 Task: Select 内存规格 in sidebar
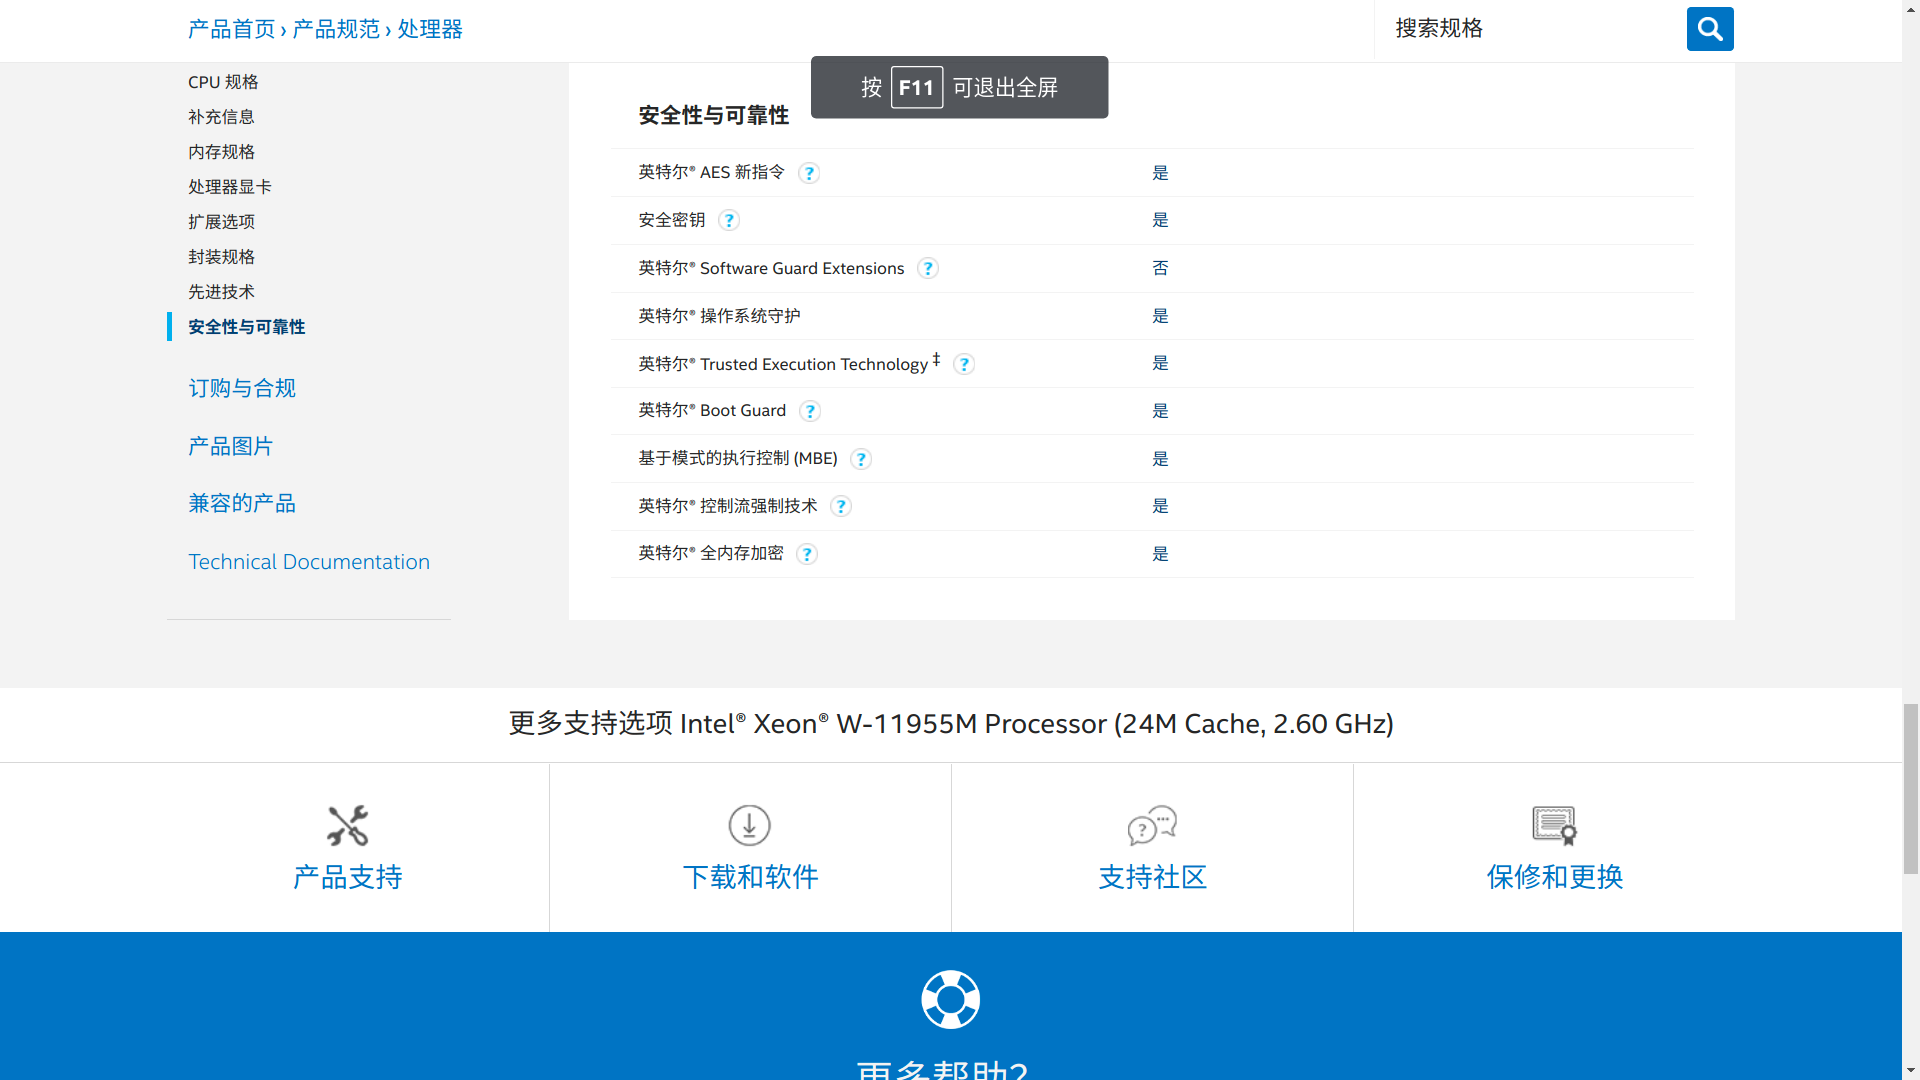[x=221, y=152]
